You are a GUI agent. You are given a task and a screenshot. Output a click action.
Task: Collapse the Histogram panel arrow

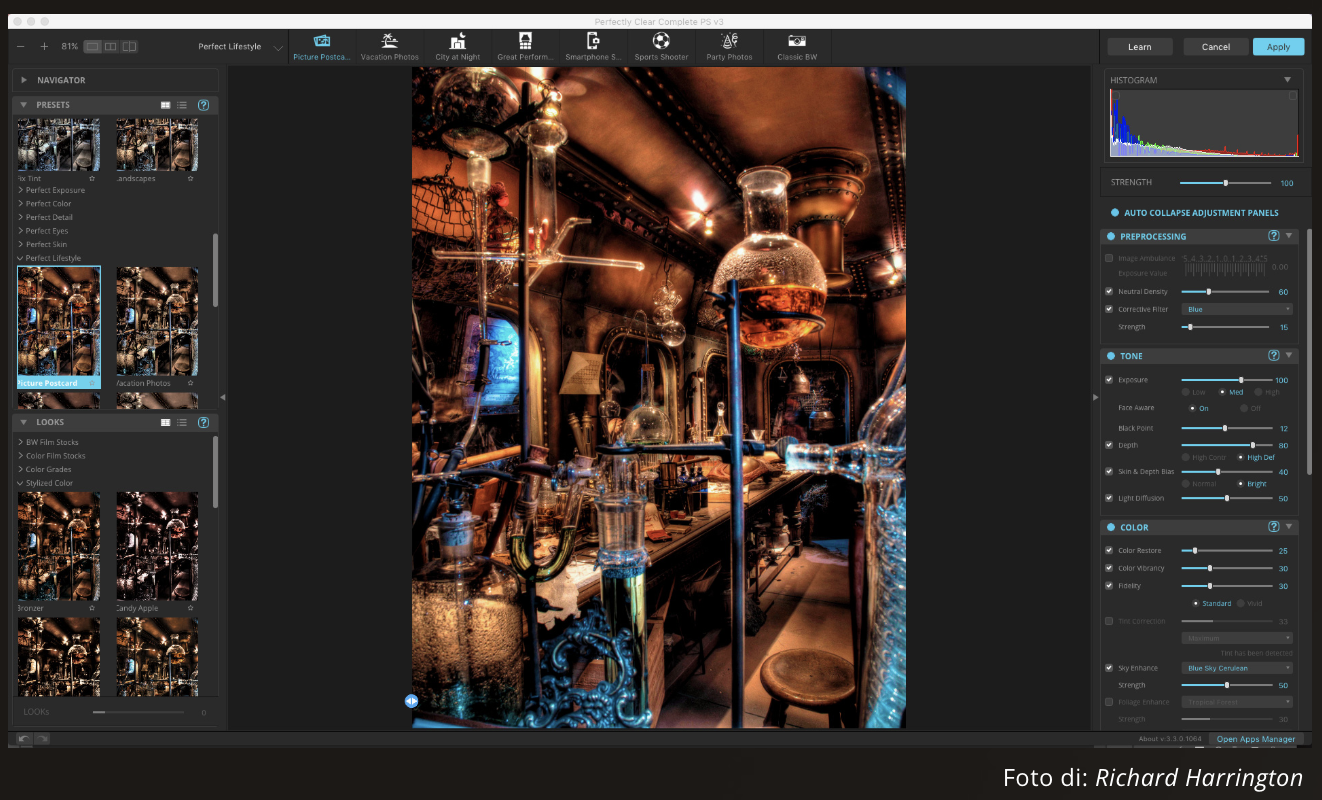tap(1287, 80)
